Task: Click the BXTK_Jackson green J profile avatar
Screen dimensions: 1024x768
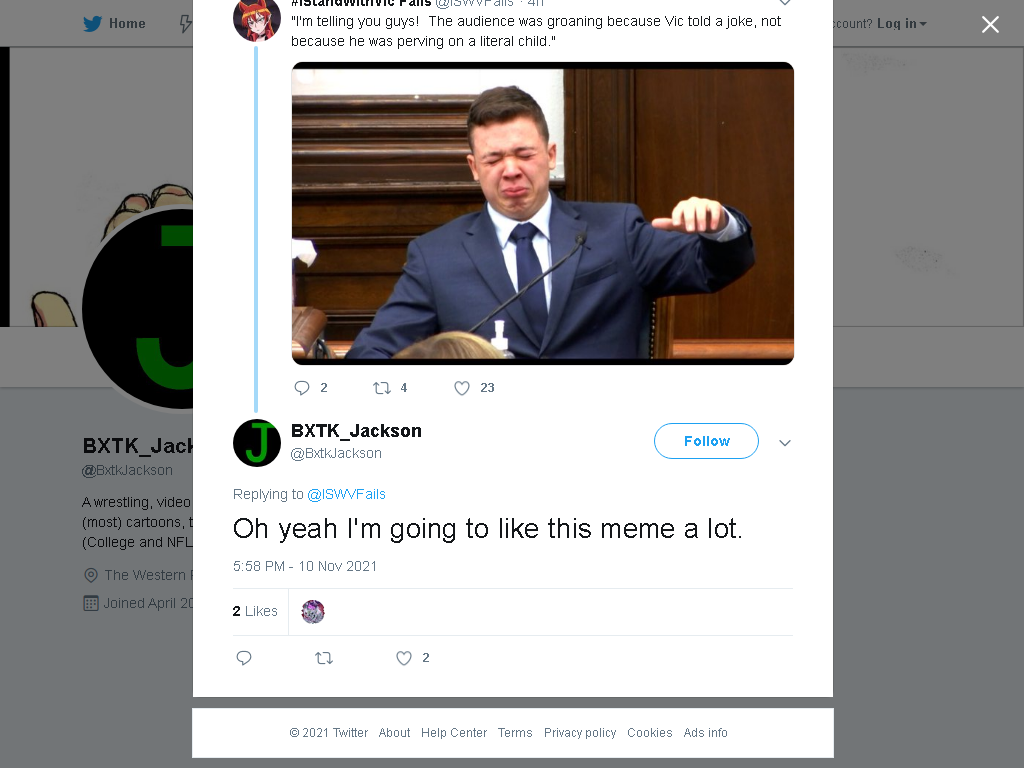Action: click(x=257, y=443)
